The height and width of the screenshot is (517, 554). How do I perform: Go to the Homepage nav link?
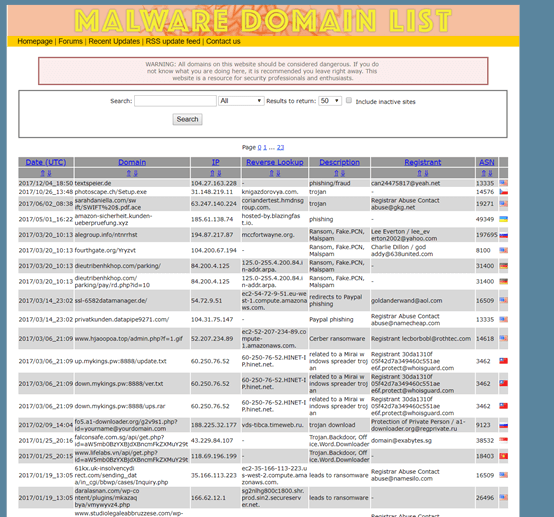tap(35, 41)
